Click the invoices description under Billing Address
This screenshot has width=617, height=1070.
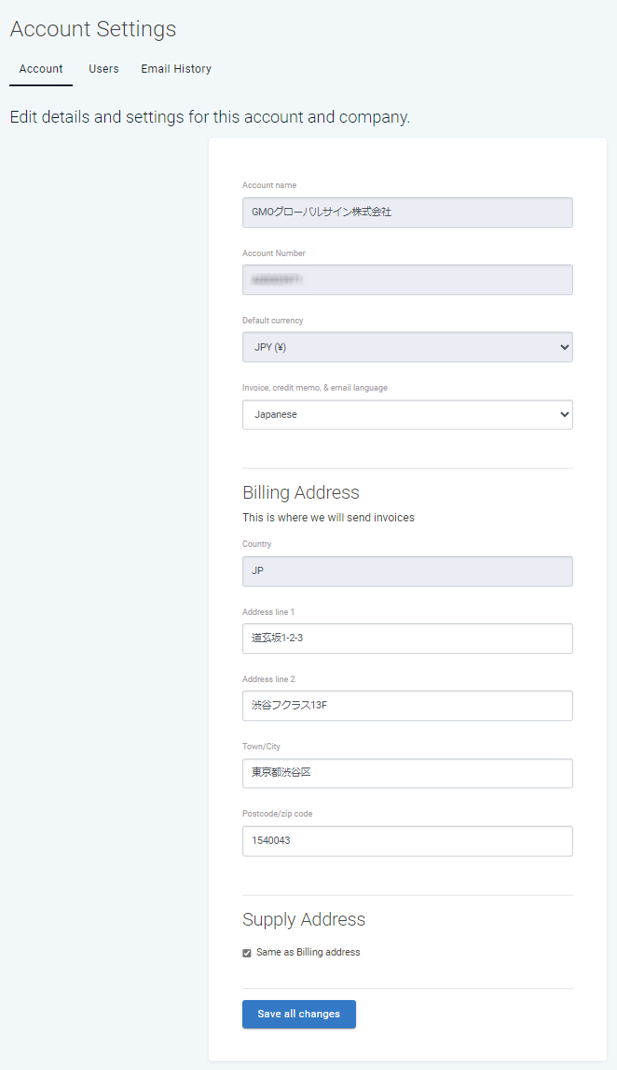[328, 518]
